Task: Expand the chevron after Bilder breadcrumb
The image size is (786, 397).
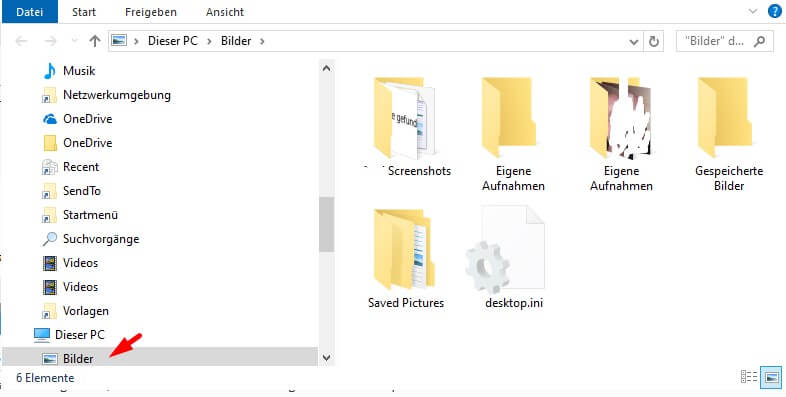Action: pos(262,41)
